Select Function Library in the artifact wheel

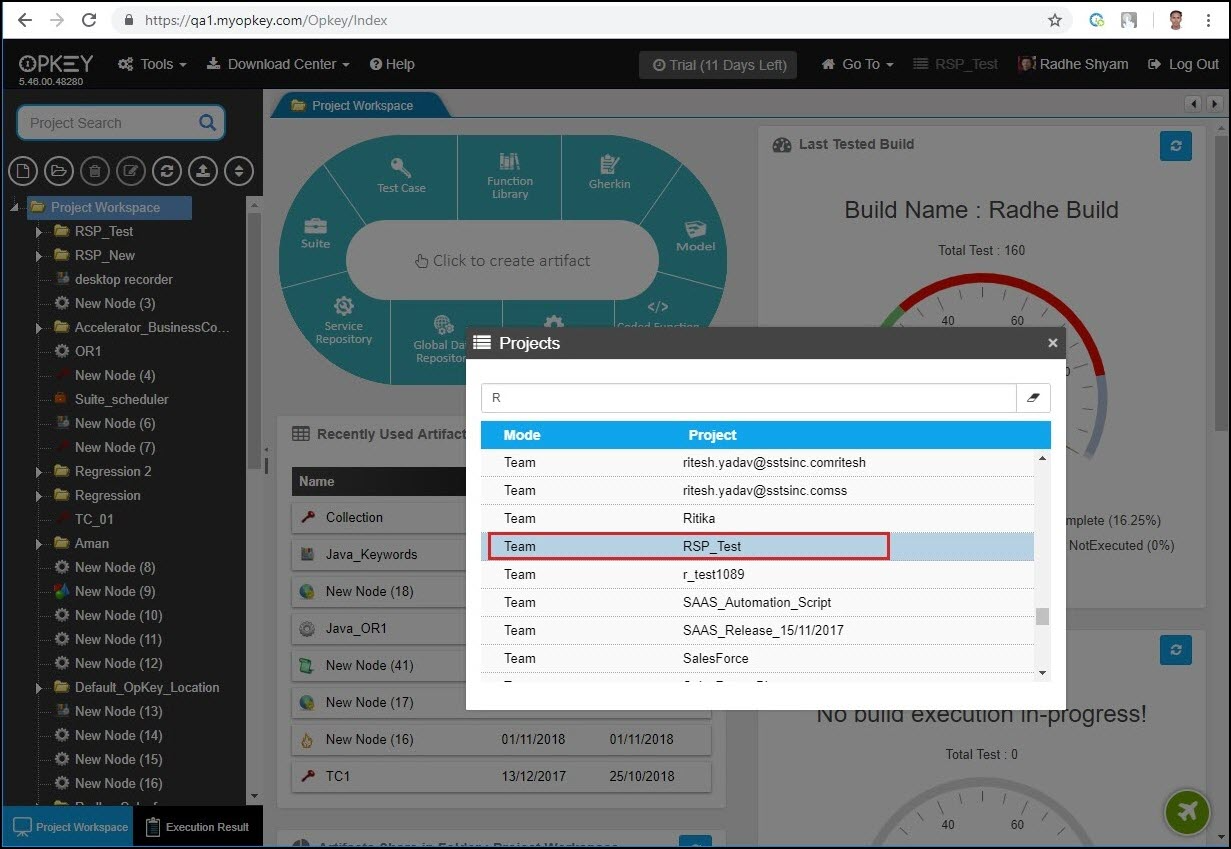(510, 176)
